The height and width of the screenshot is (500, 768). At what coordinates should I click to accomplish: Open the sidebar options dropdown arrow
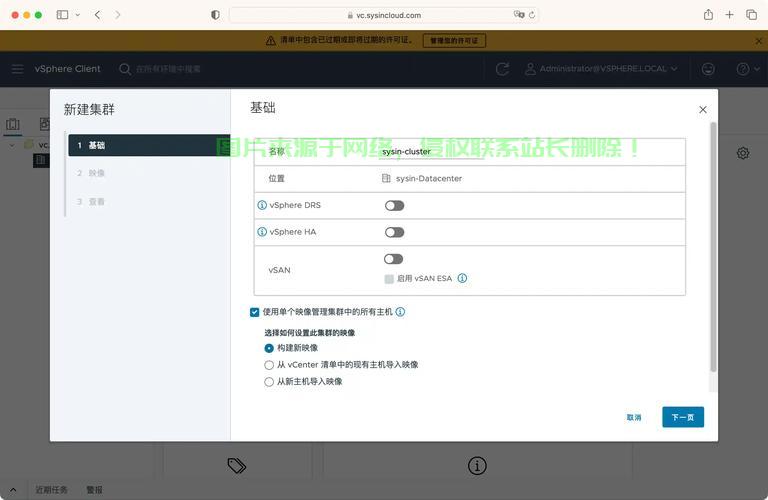pyautogui.click(x=77, y=15)
